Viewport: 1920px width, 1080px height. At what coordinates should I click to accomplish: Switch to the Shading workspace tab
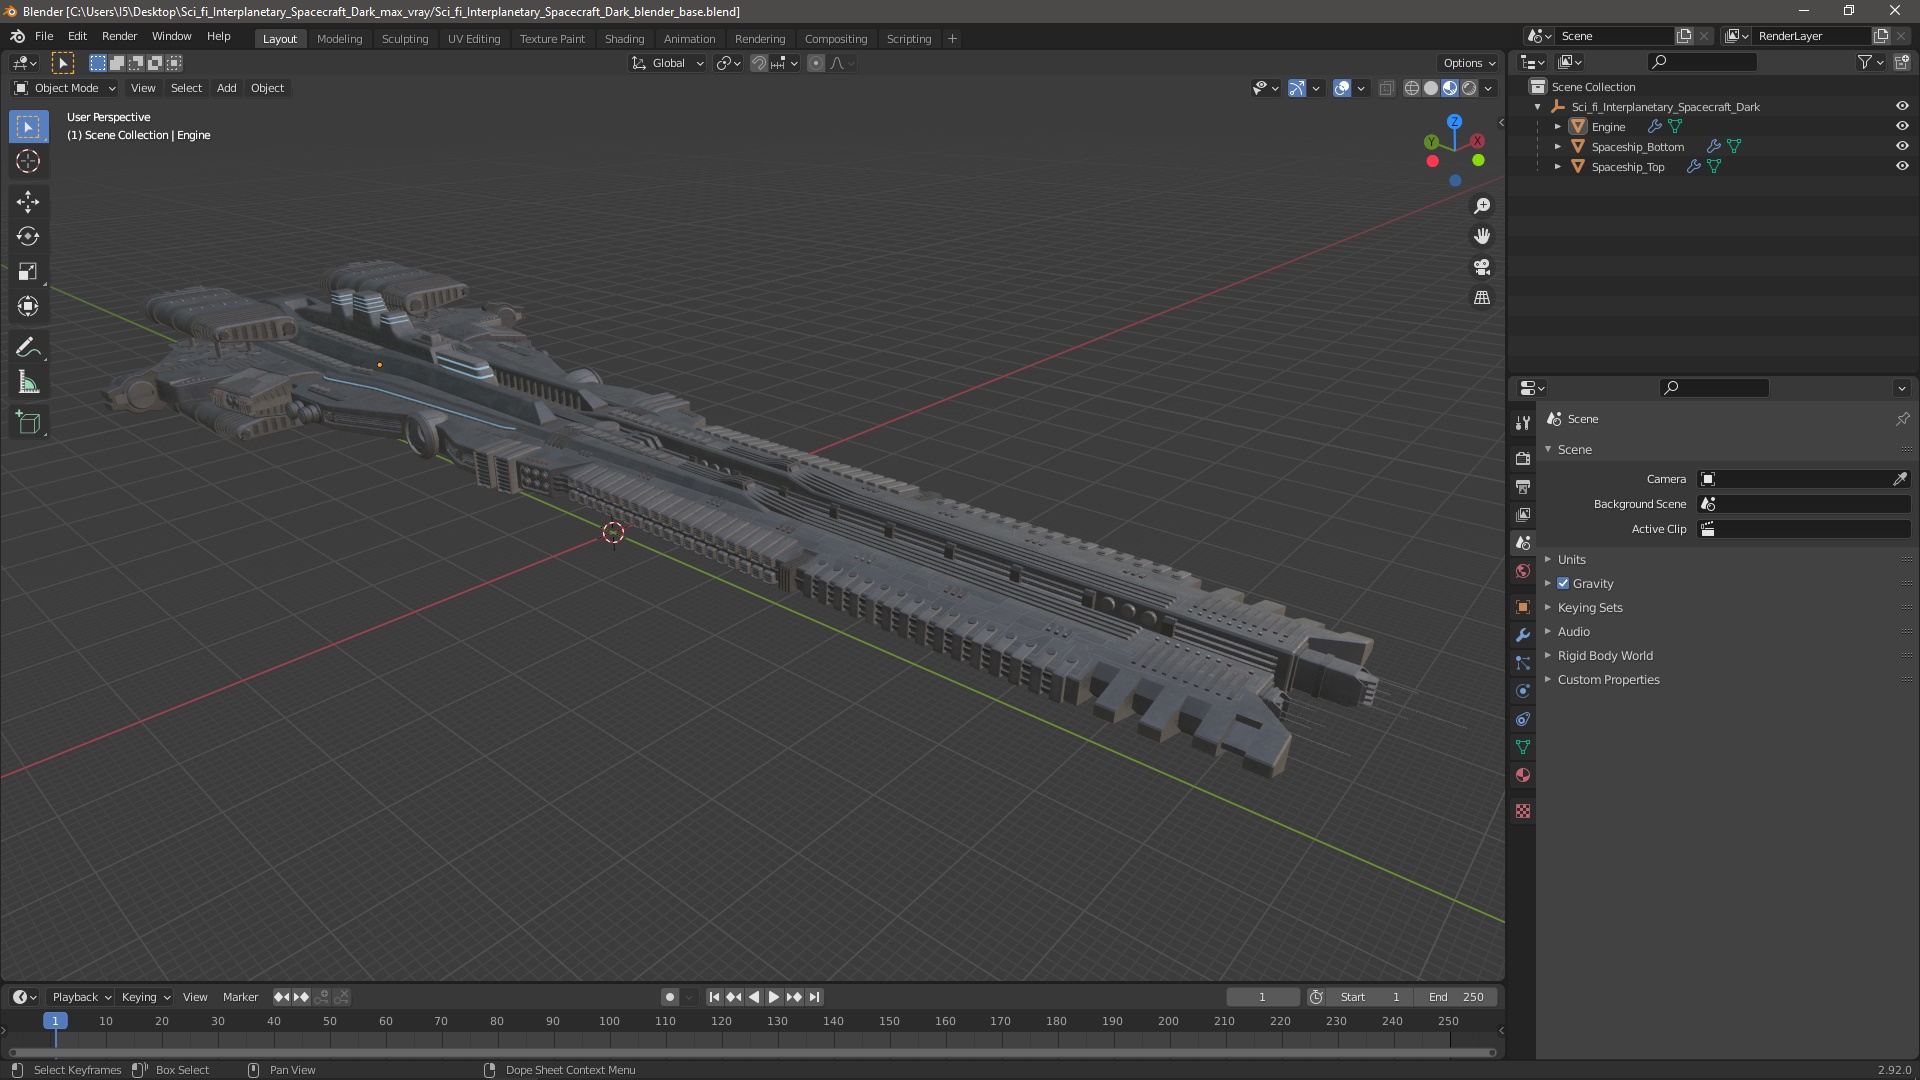pyautogui.click(x=624, y=39)
